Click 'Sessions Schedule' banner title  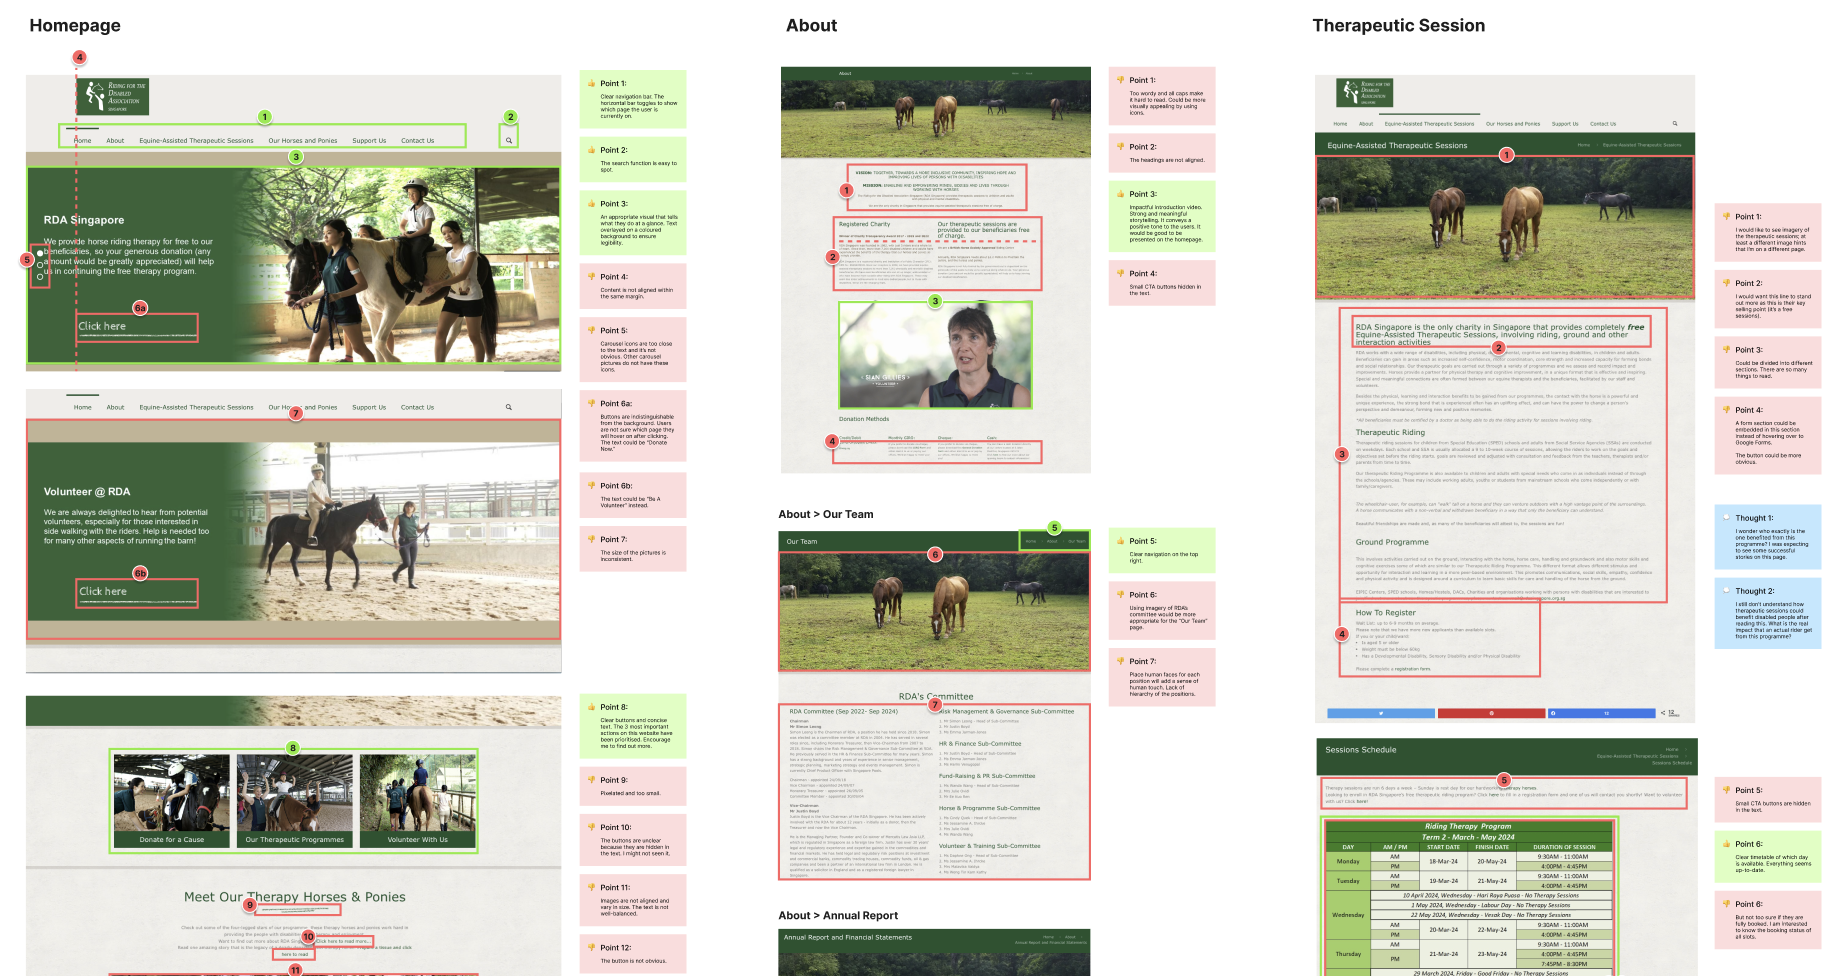click(x=1360, y=750)
